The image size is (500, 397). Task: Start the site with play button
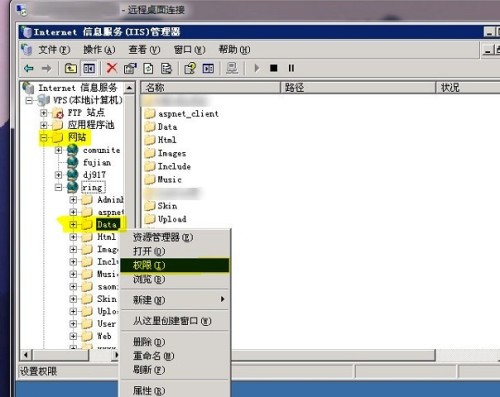tap(257, 68)
